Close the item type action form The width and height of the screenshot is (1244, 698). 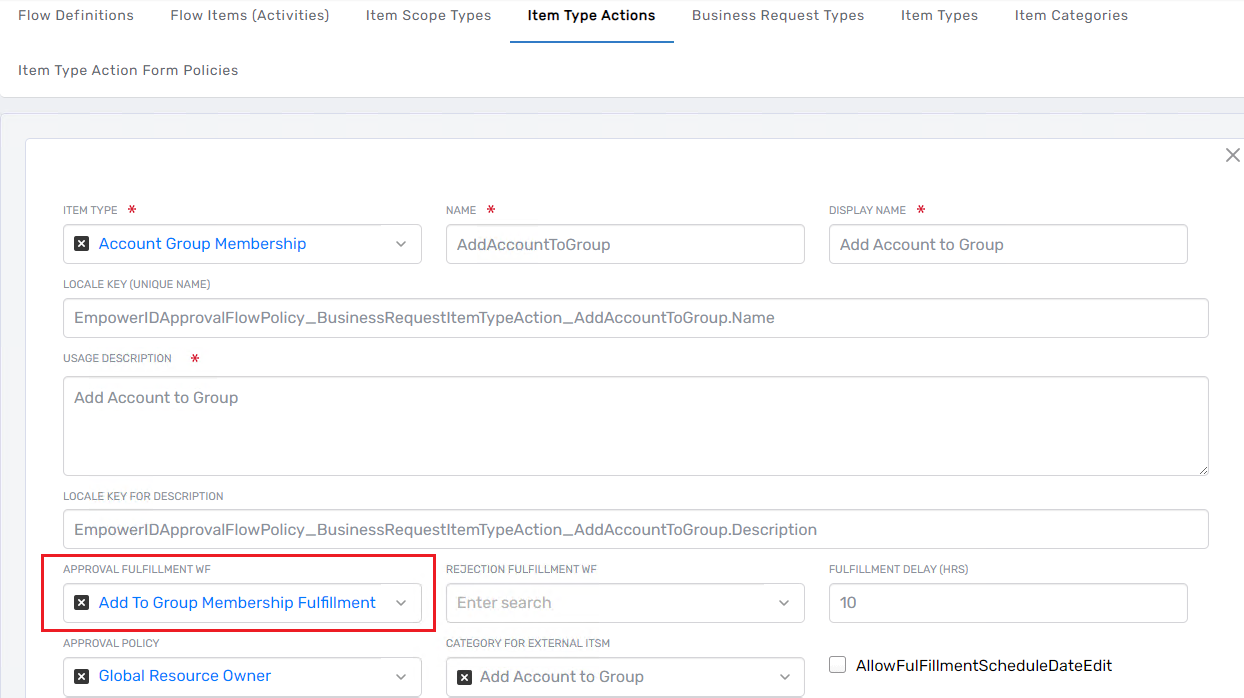coord(1233,155)
